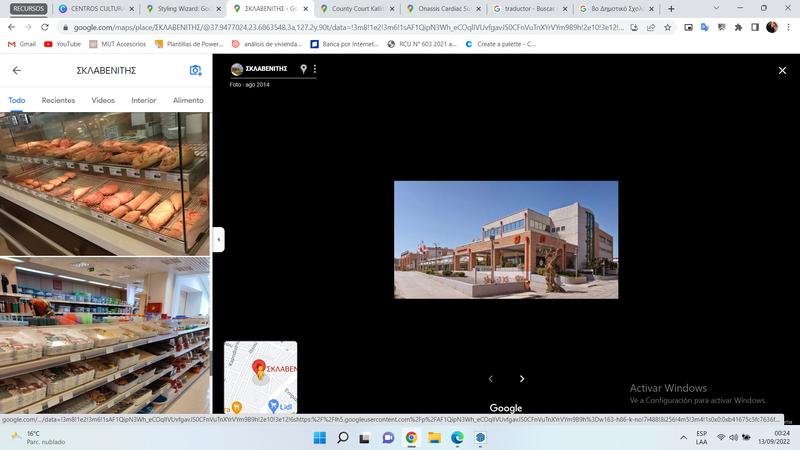800x450 pixels.
Task: Open Google Translate extension icon
Action: pos(705,28)
